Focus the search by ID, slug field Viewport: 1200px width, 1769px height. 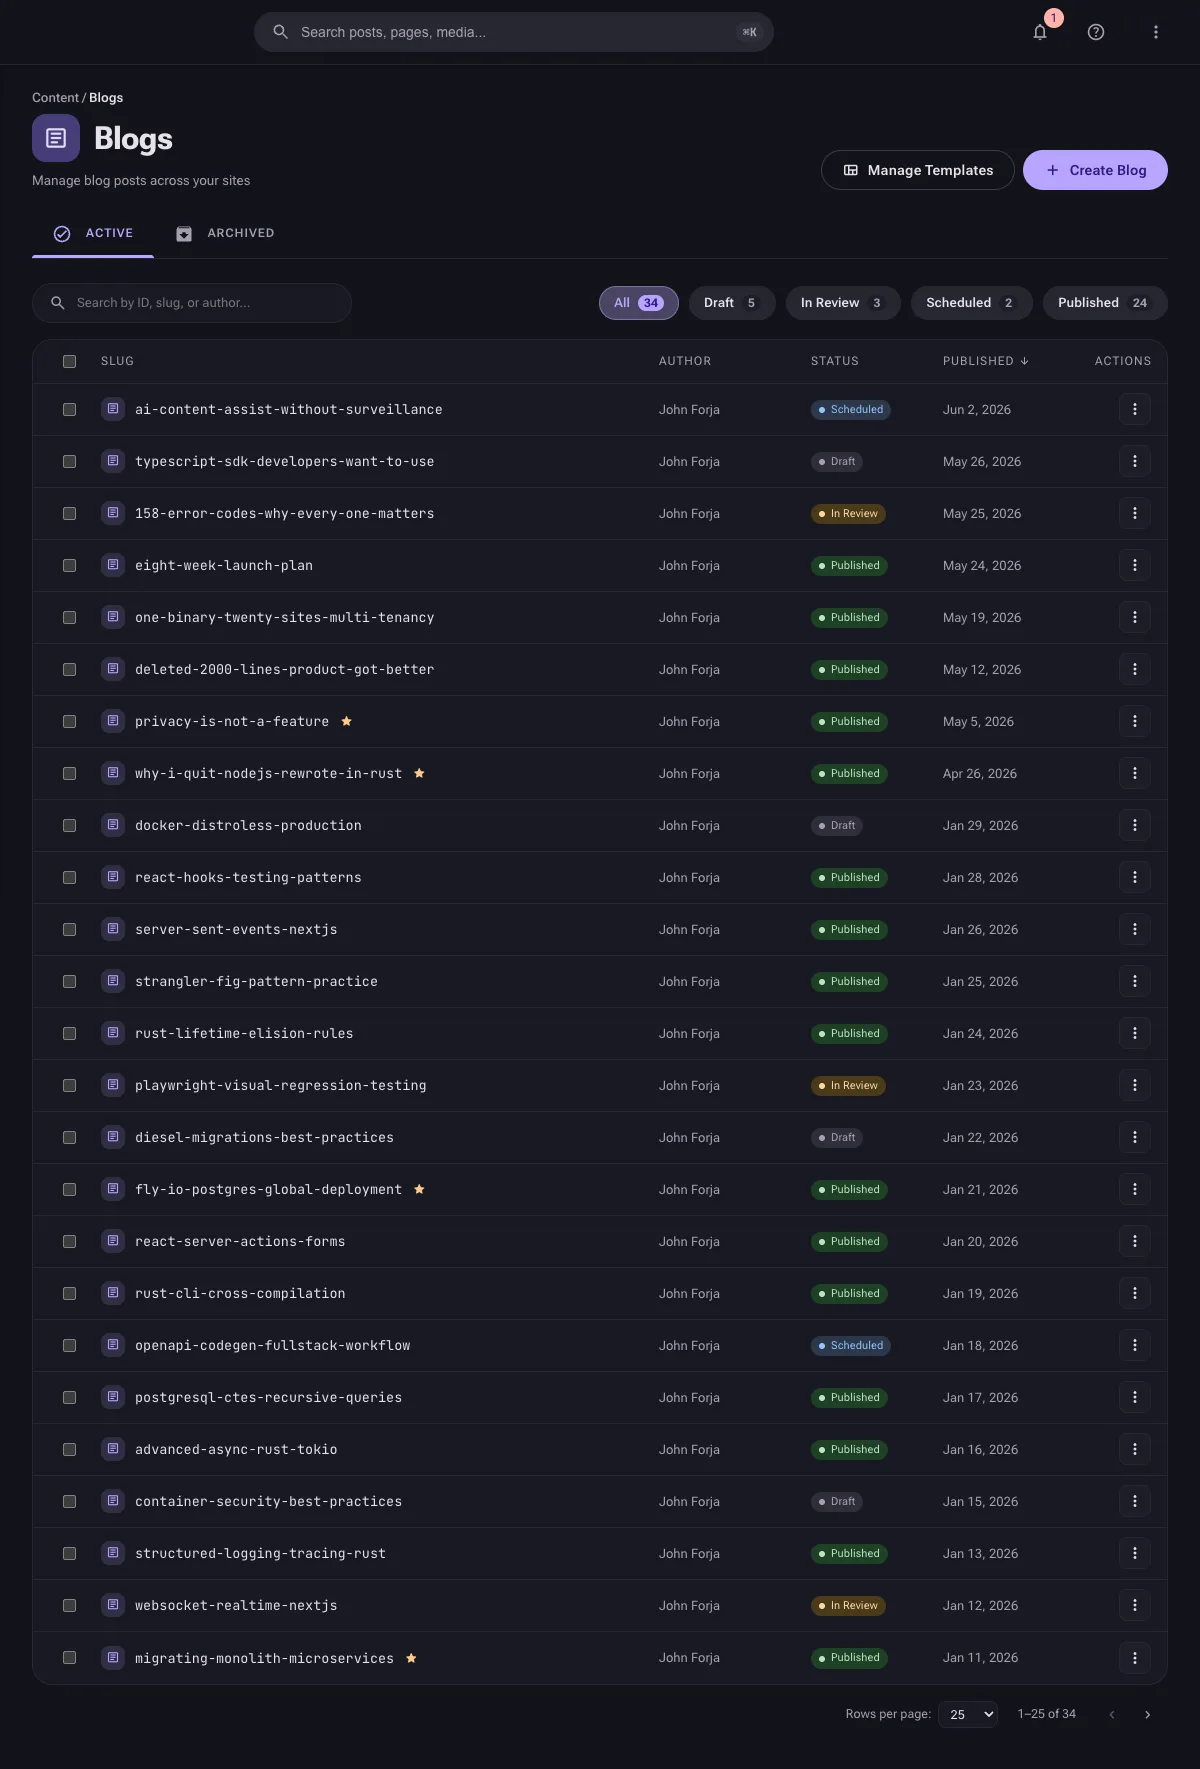[192, 303]
